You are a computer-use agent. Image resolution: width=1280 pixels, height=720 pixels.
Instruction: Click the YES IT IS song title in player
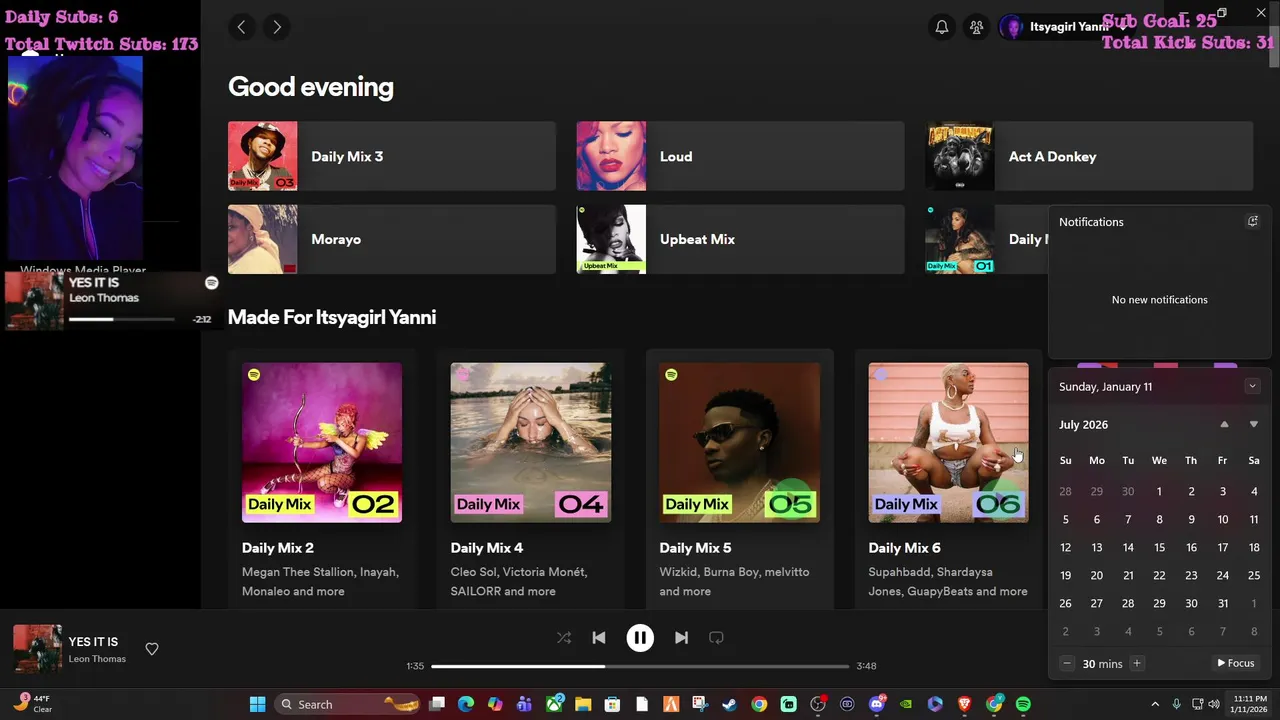[93, 642]
